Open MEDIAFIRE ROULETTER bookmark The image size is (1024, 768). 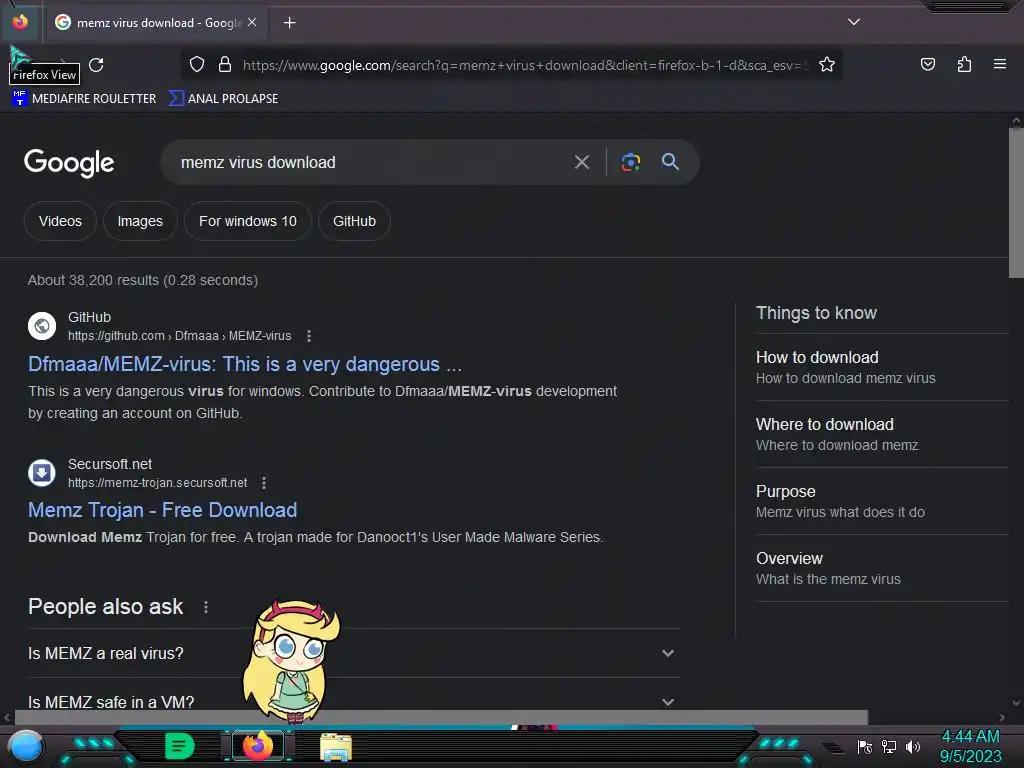tap(84, 99)
